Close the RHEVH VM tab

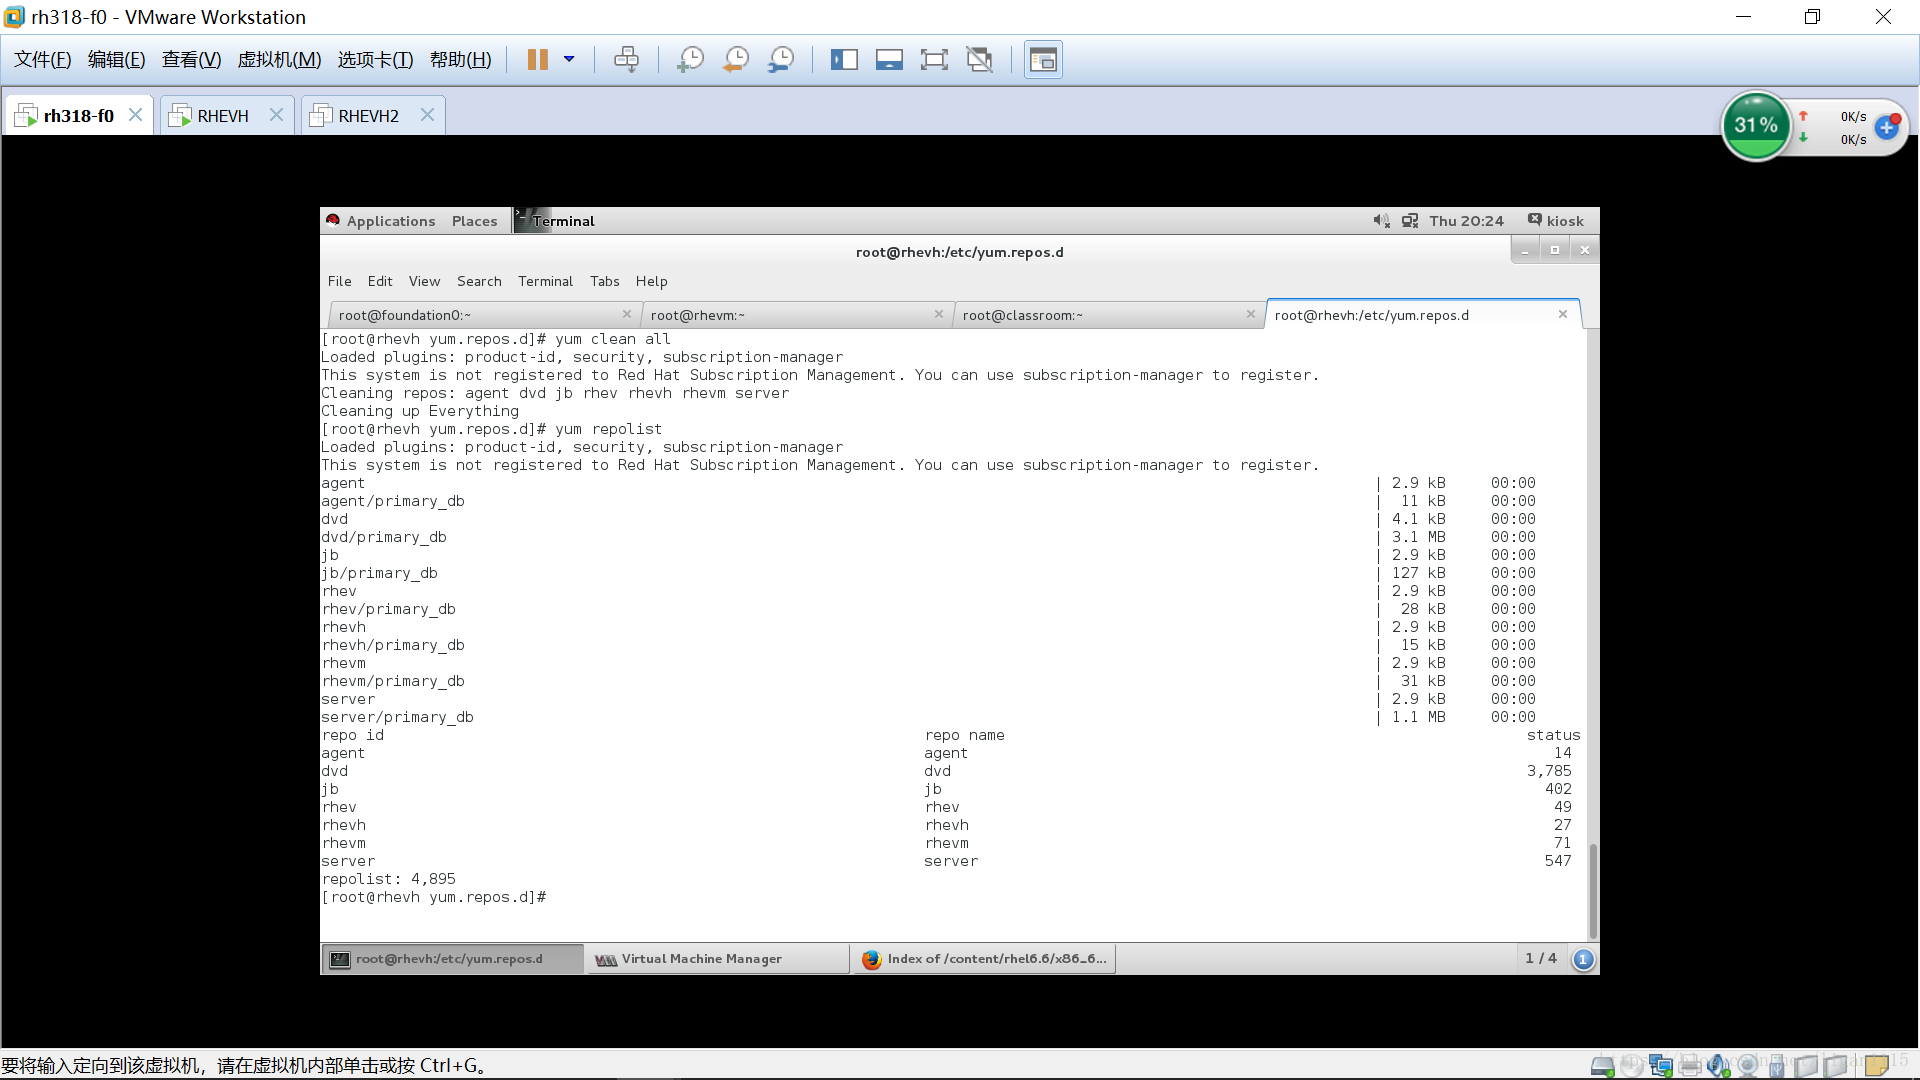tap(277, 115)
